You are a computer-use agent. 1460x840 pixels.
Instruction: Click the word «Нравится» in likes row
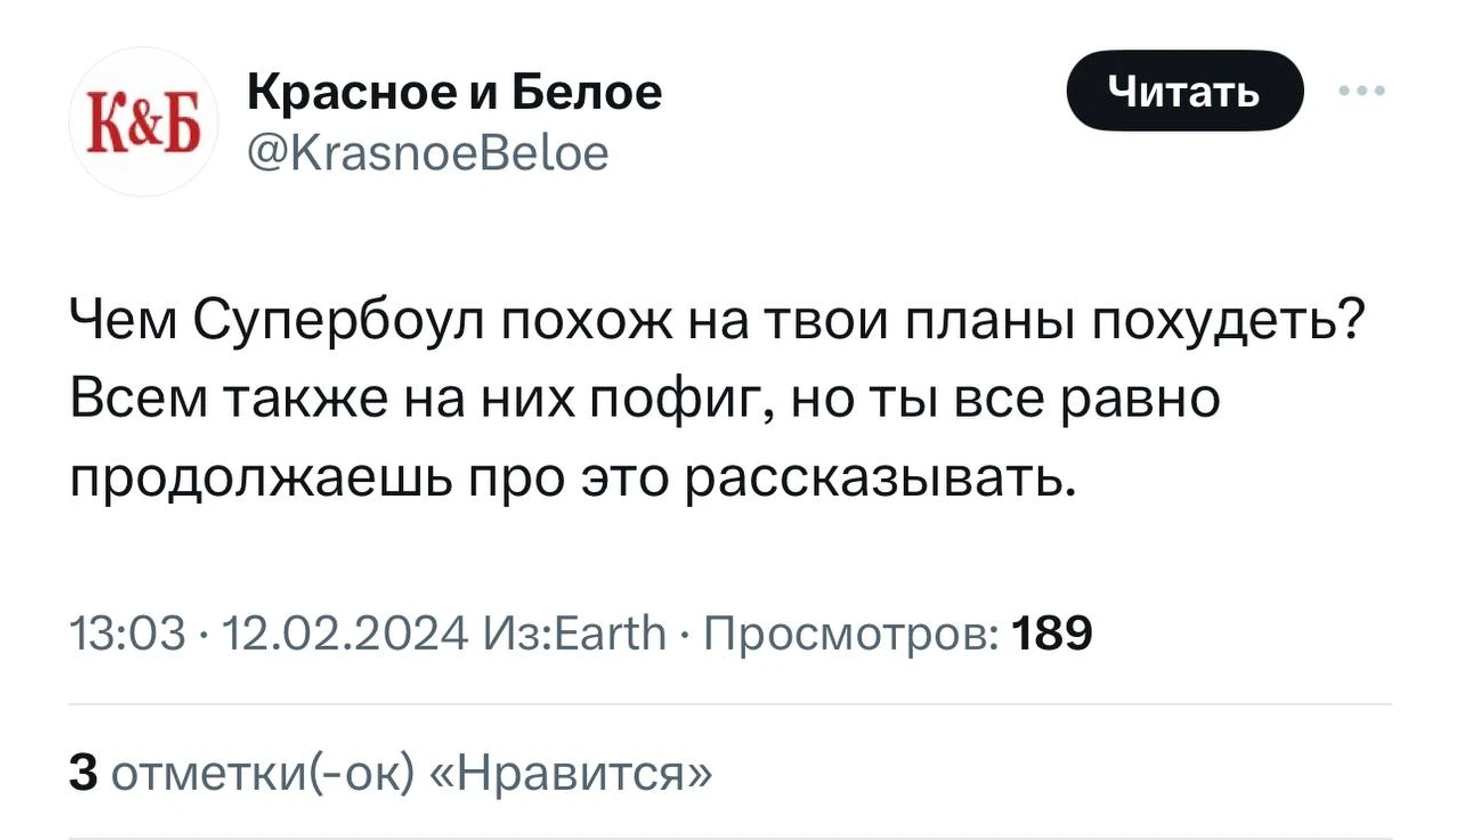(x=571, y=773)
